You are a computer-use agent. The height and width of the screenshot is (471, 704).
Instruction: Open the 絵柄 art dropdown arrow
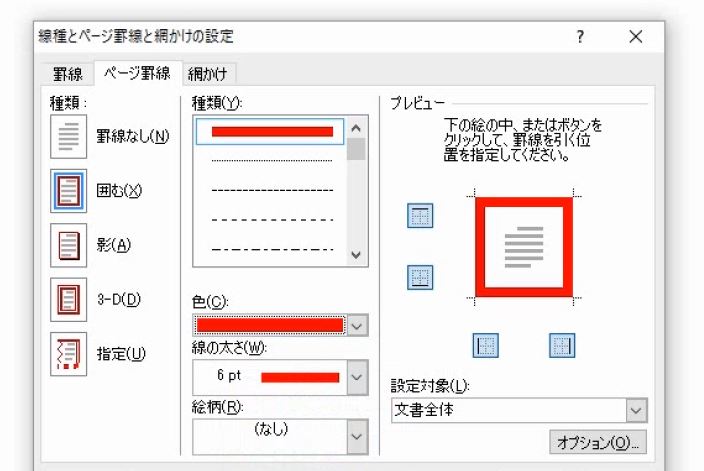click(x=357, y=437)
